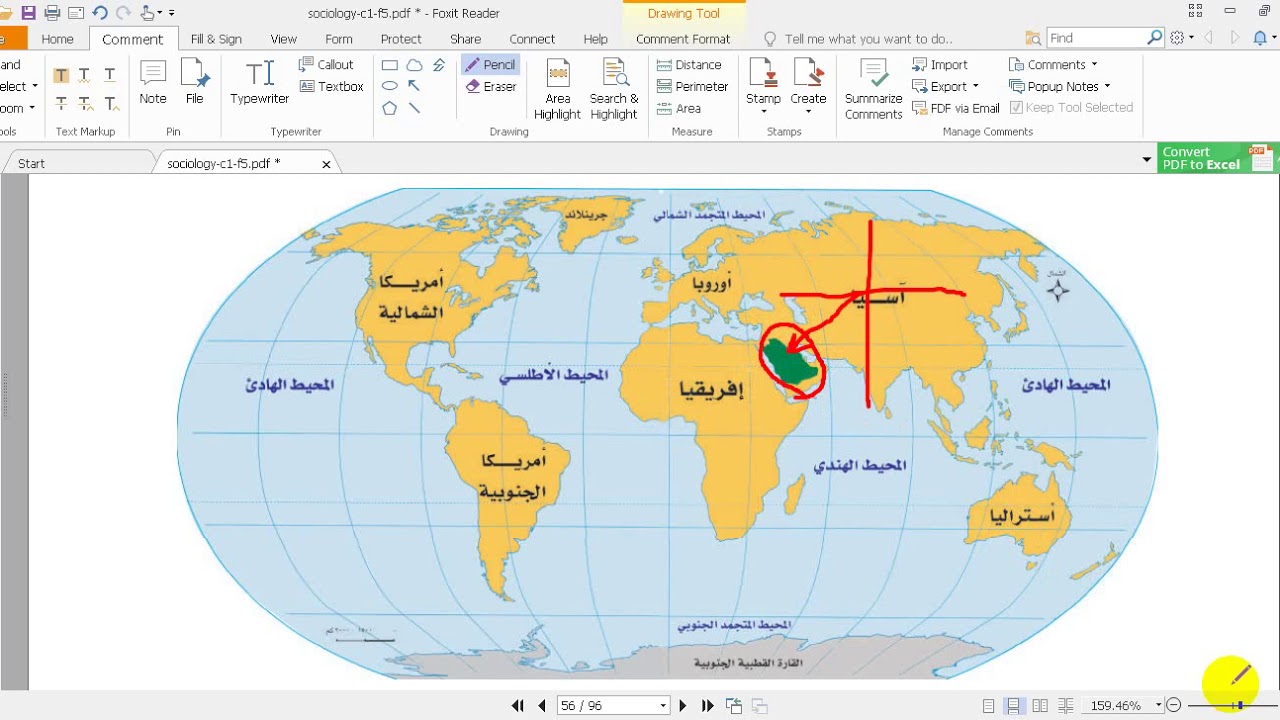Attach a File pin
This screenshot has width=1280, height=720.
pos(195,82)
